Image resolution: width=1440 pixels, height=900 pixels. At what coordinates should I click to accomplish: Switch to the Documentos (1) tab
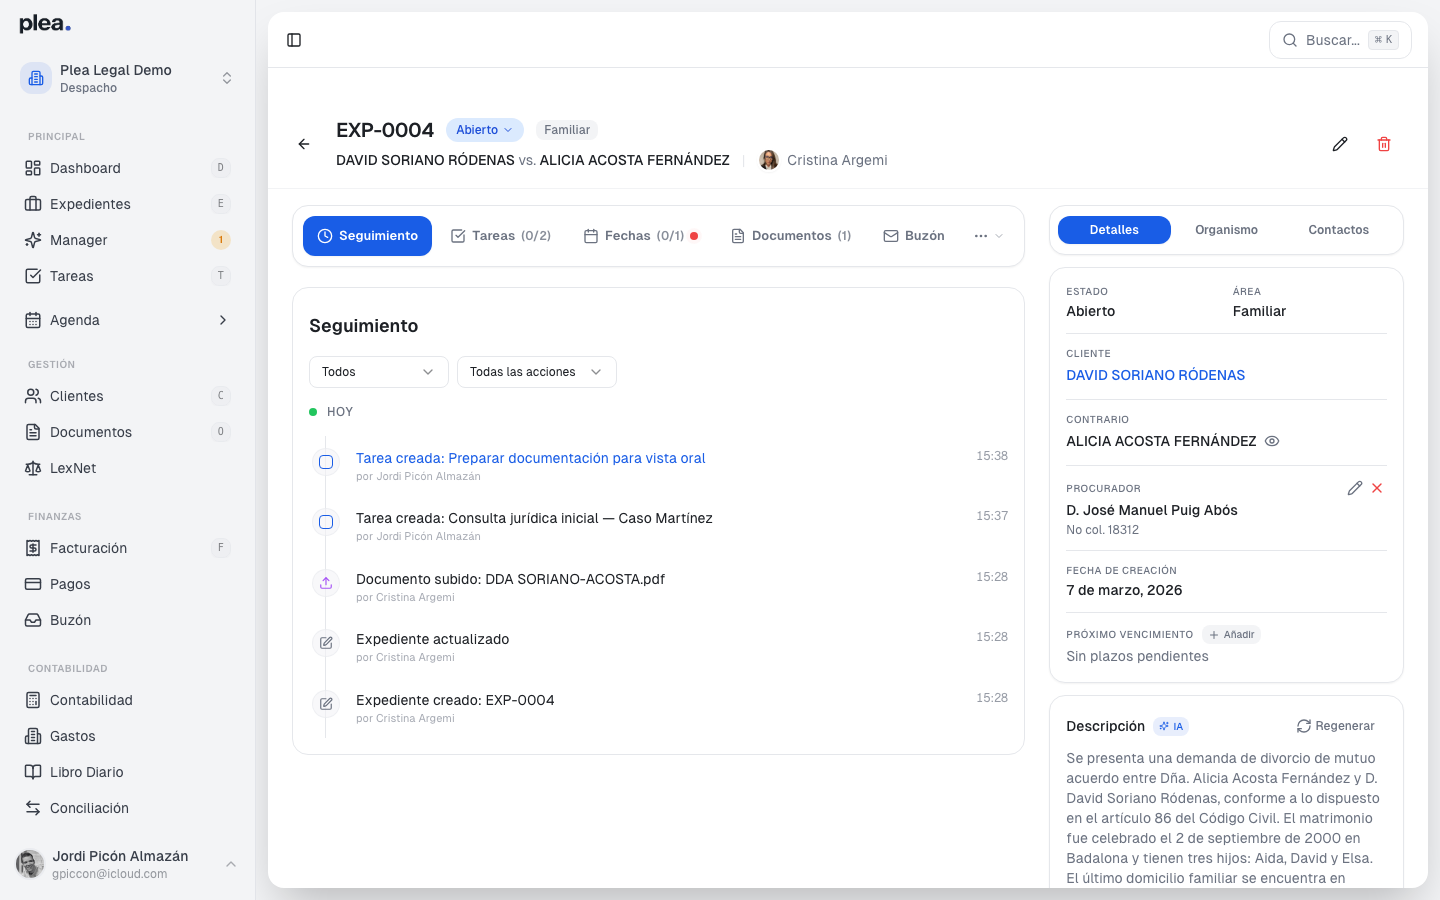coord(791,236)
